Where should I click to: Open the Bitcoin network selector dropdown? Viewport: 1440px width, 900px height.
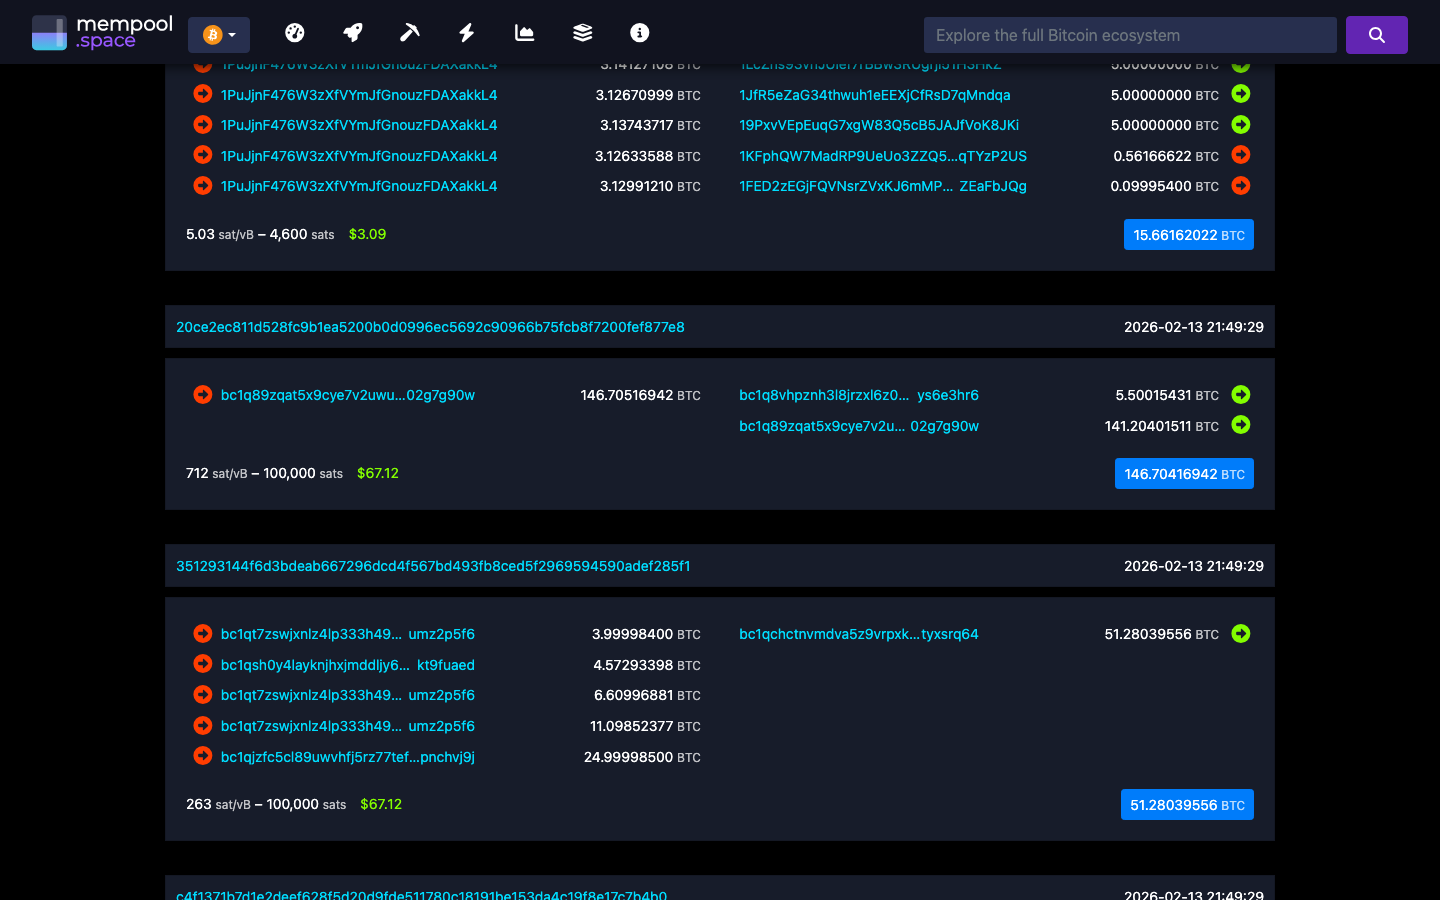coord(218,33)
